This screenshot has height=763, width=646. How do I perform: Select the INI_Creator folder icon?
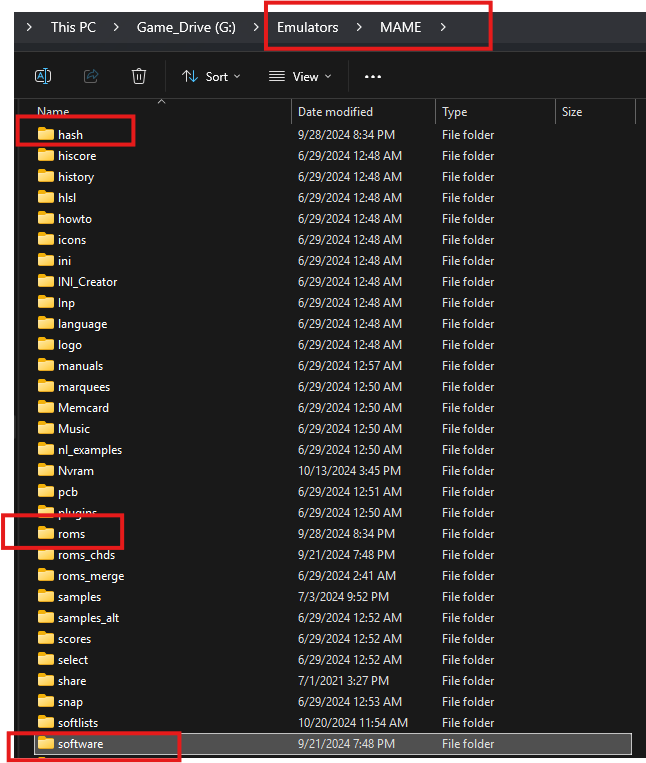46,281
